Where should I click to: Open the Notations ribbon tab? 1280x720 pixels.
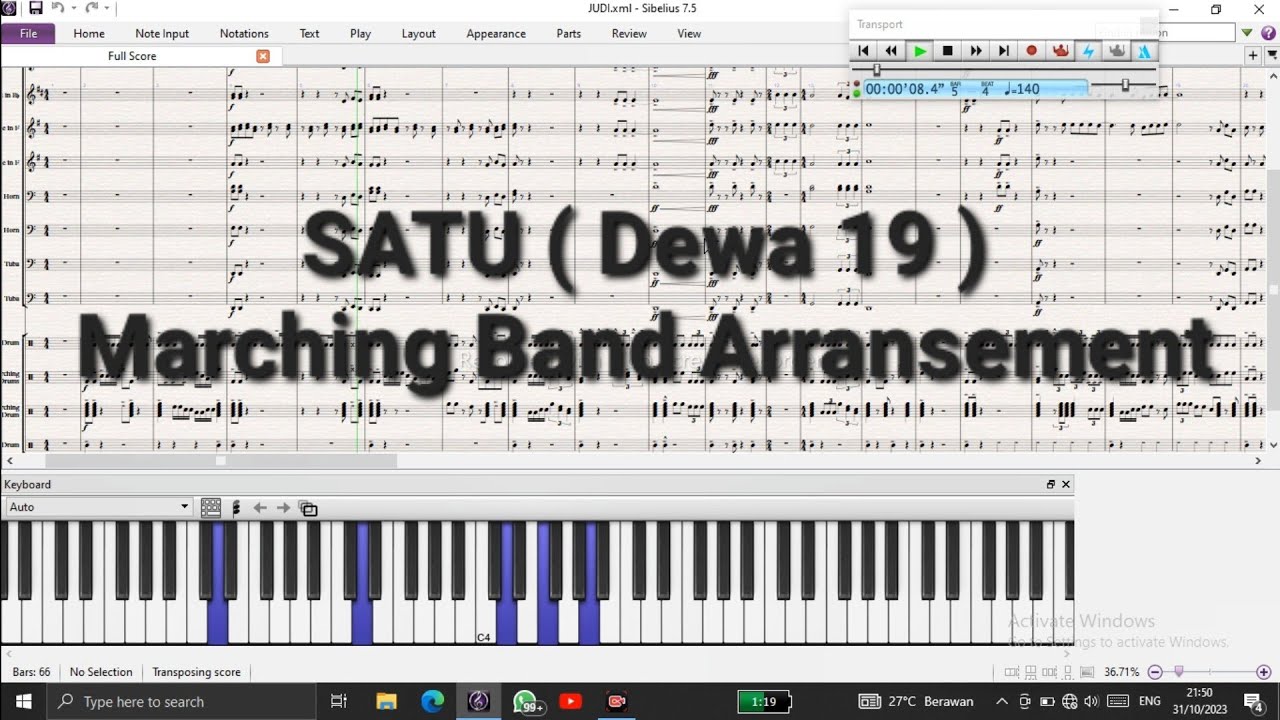(244, 33)
